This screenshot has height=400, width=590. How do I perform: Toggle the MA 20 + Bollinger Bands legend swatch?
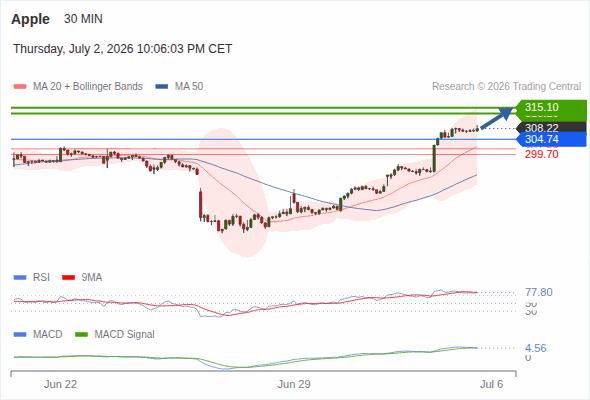(x=20, y=87)
